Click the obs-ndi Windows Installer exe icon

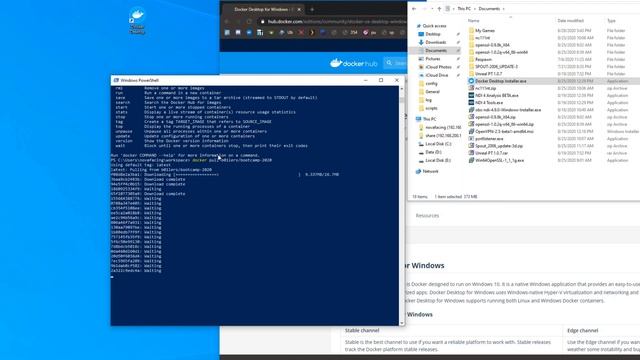[471, 110]
